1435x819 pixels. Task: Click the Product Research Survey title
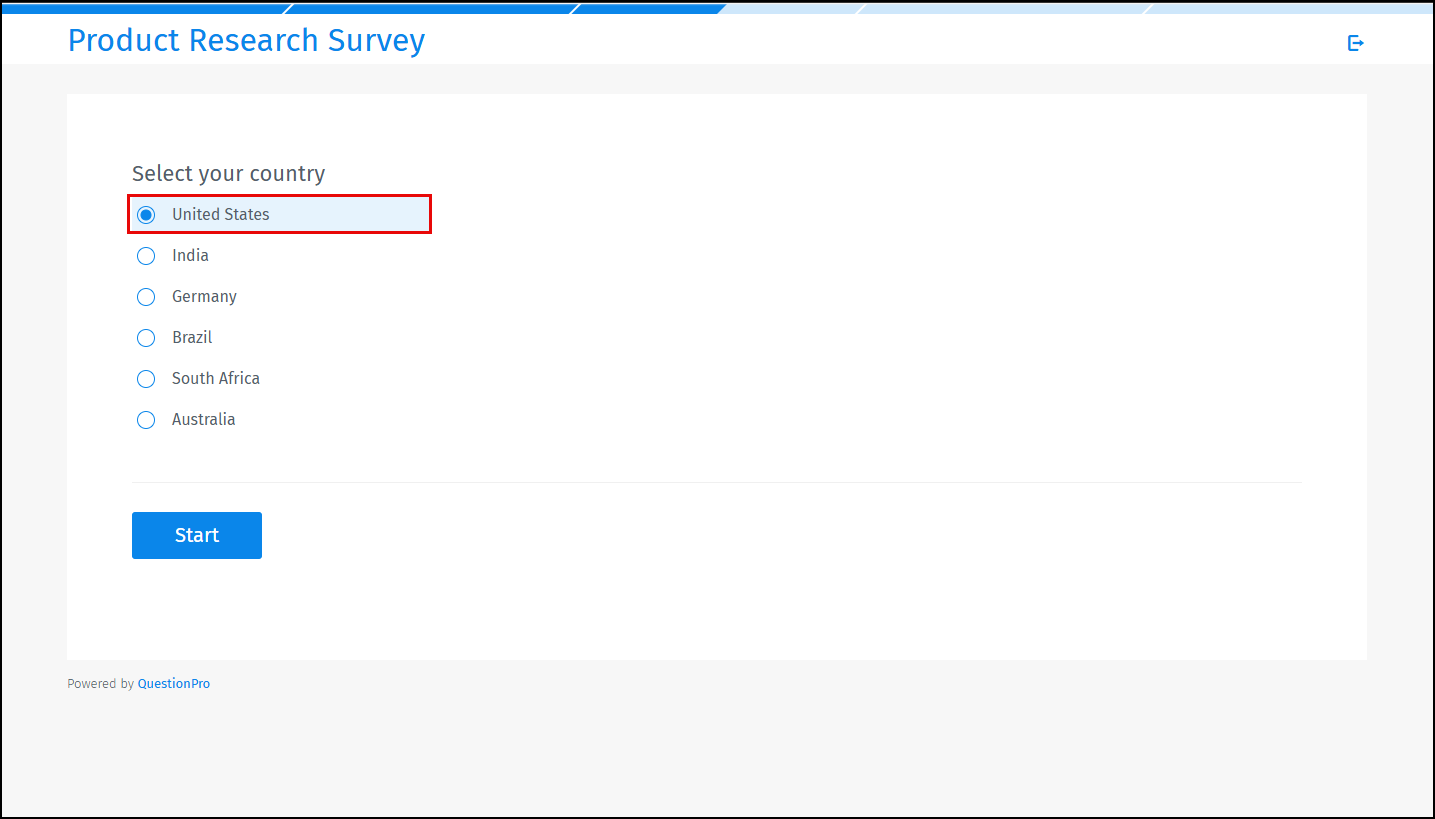(x=246, y=40)
